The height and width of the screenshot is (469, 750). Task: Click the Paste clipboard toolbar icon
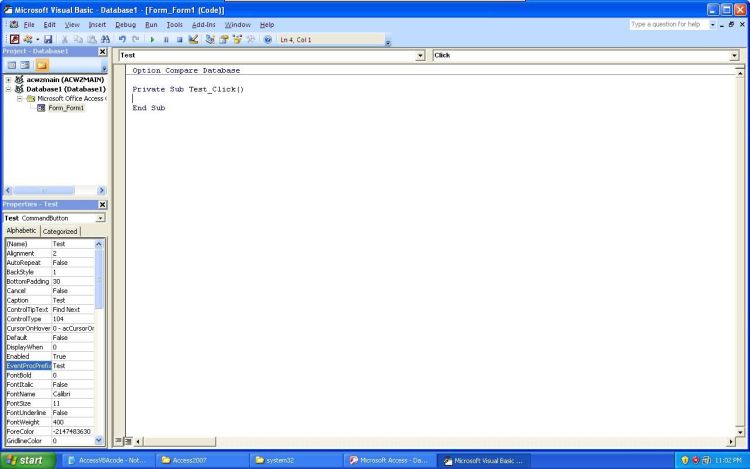(x=92, y=39)
